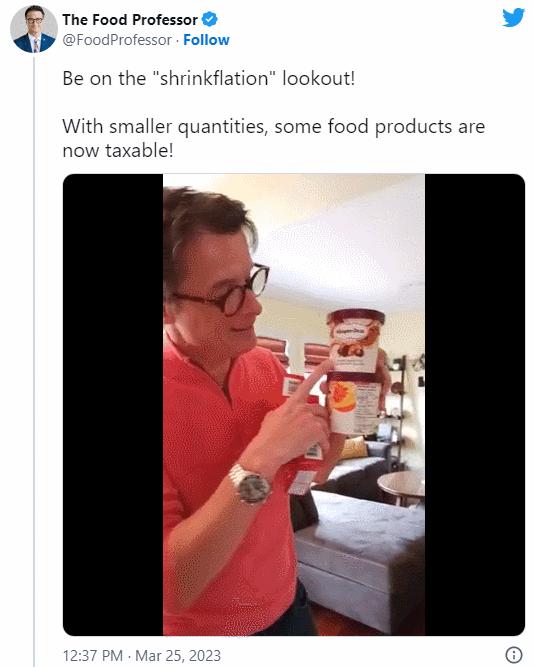
Task: Follow the @FoodProfessor account
Action: click(x=206, y=40)
